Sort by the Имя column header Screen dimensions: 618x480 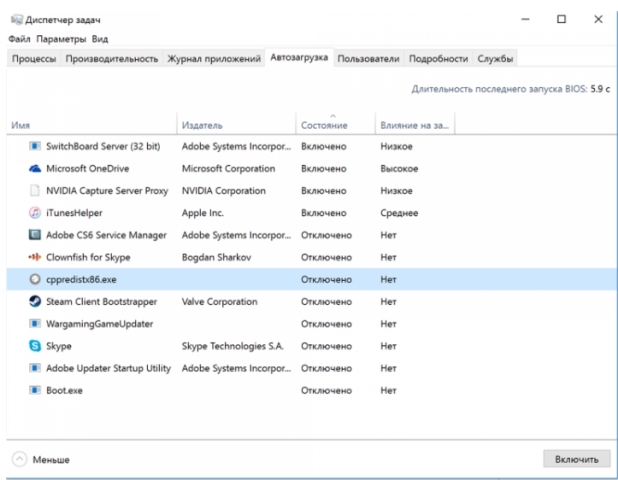click(92, 125)
